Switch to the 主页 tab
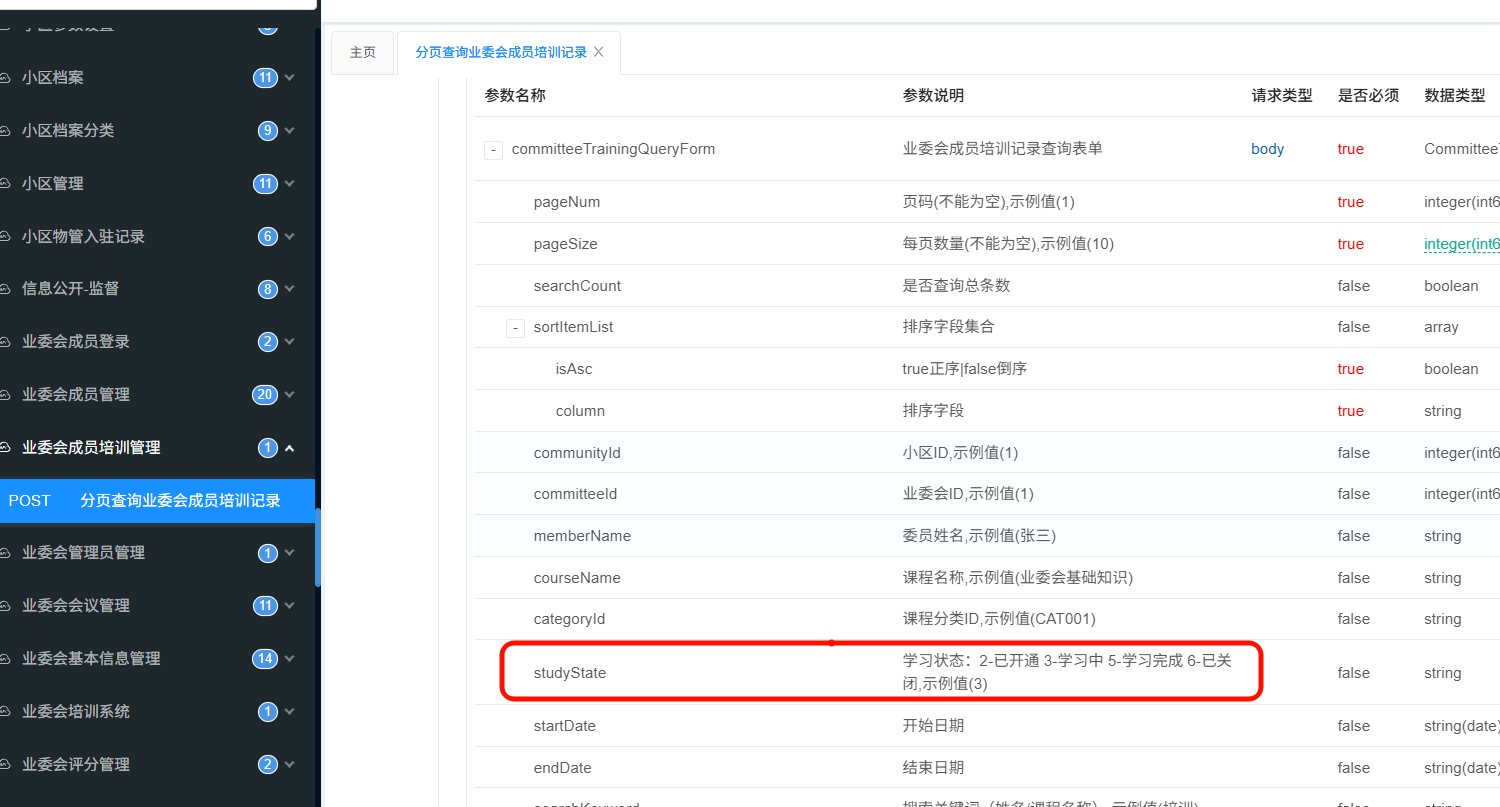The height and width of the screenshot is (807, 1500). coord(362,52)
